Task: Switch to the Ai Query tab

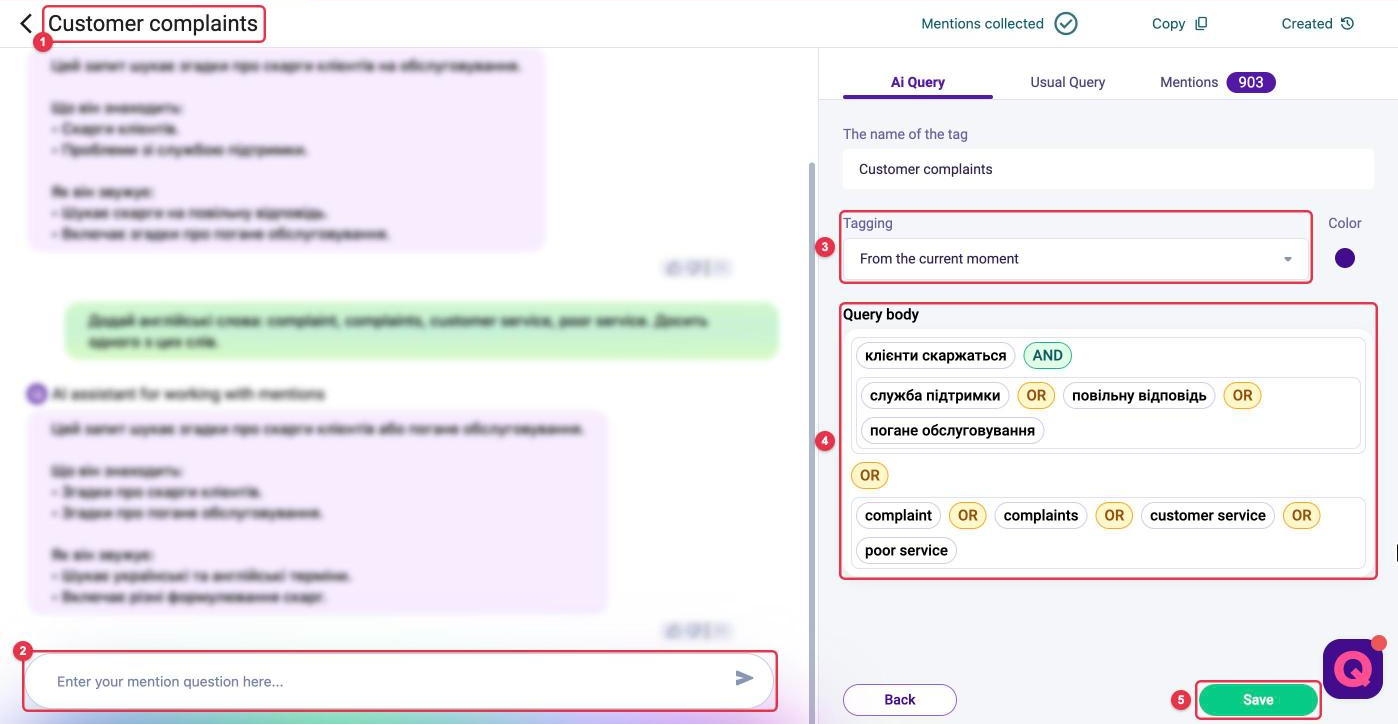Action: click(x=918, y=82)
